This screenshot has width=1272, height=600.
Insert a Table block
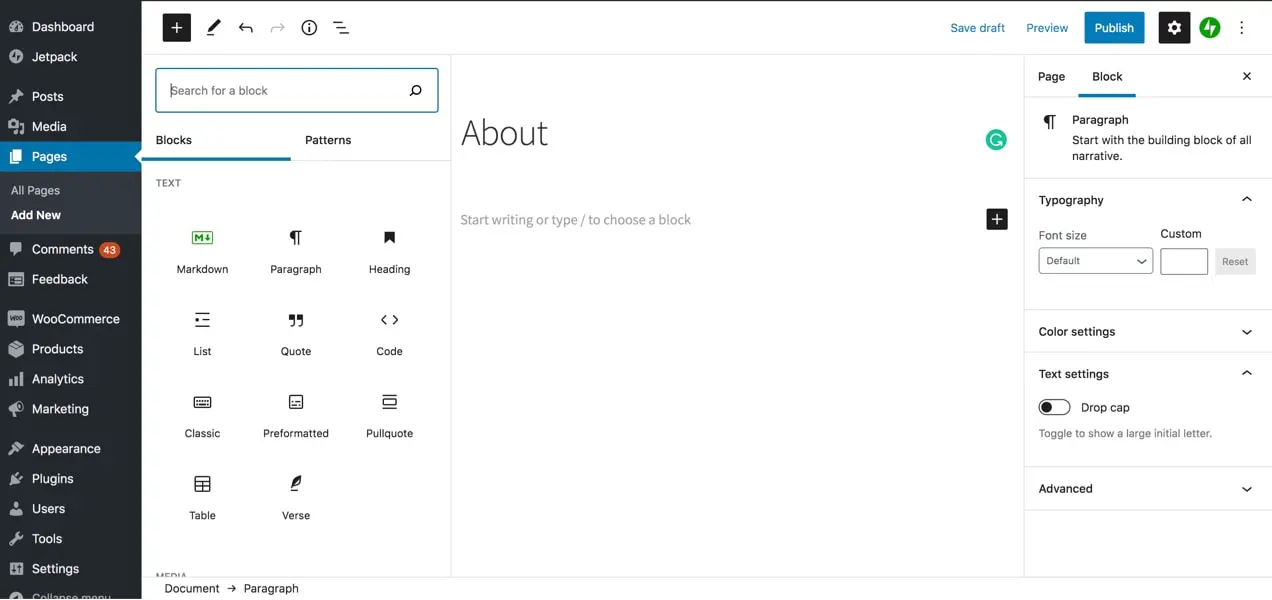(x=202, y=497)
